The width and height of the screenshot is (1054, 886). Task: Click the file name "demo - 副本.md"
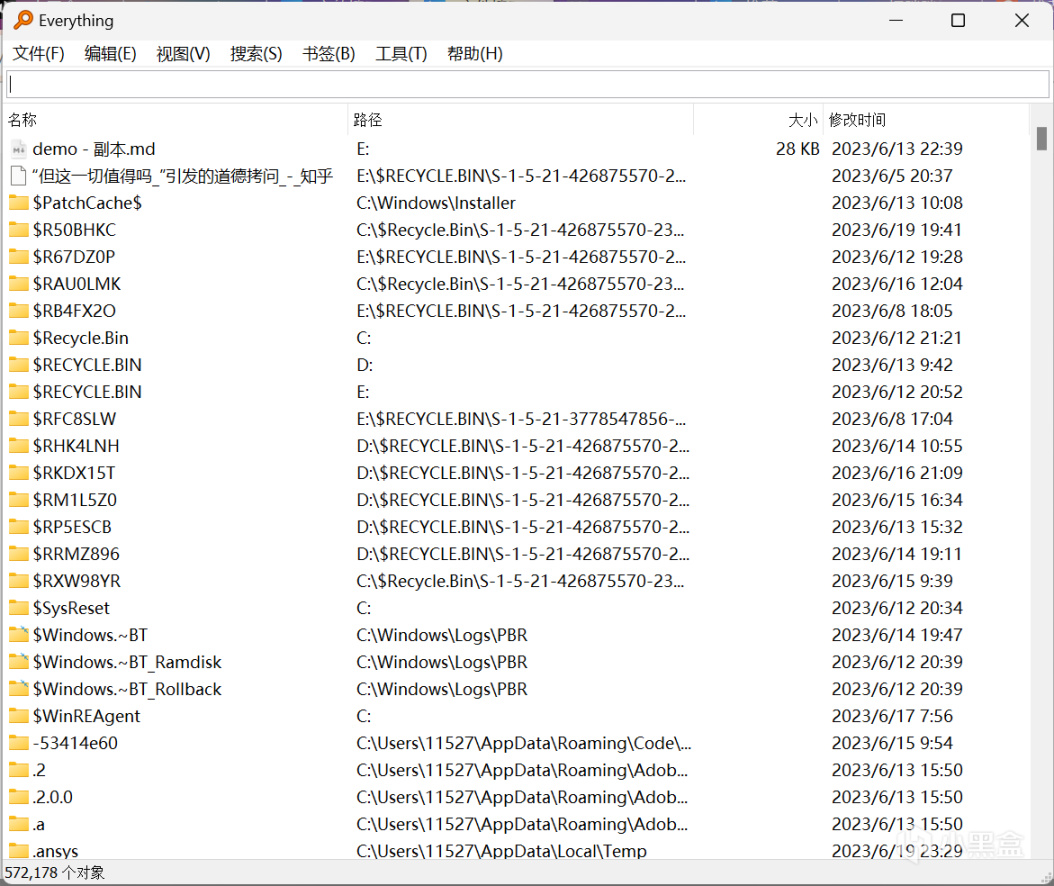tap(93, 149)
